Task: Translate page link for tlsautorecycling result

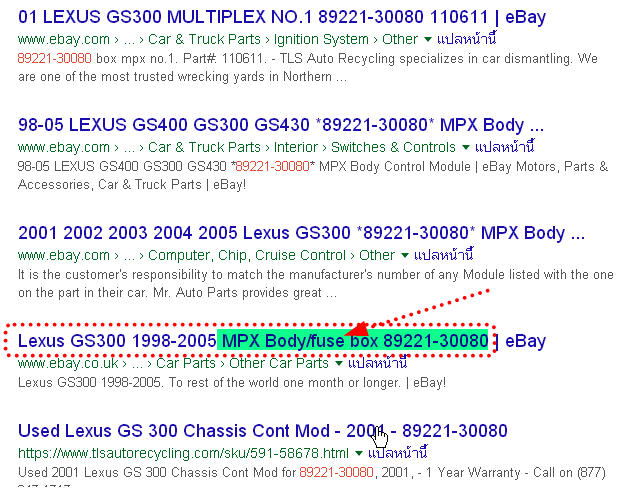Action: (x=398, y=453)
